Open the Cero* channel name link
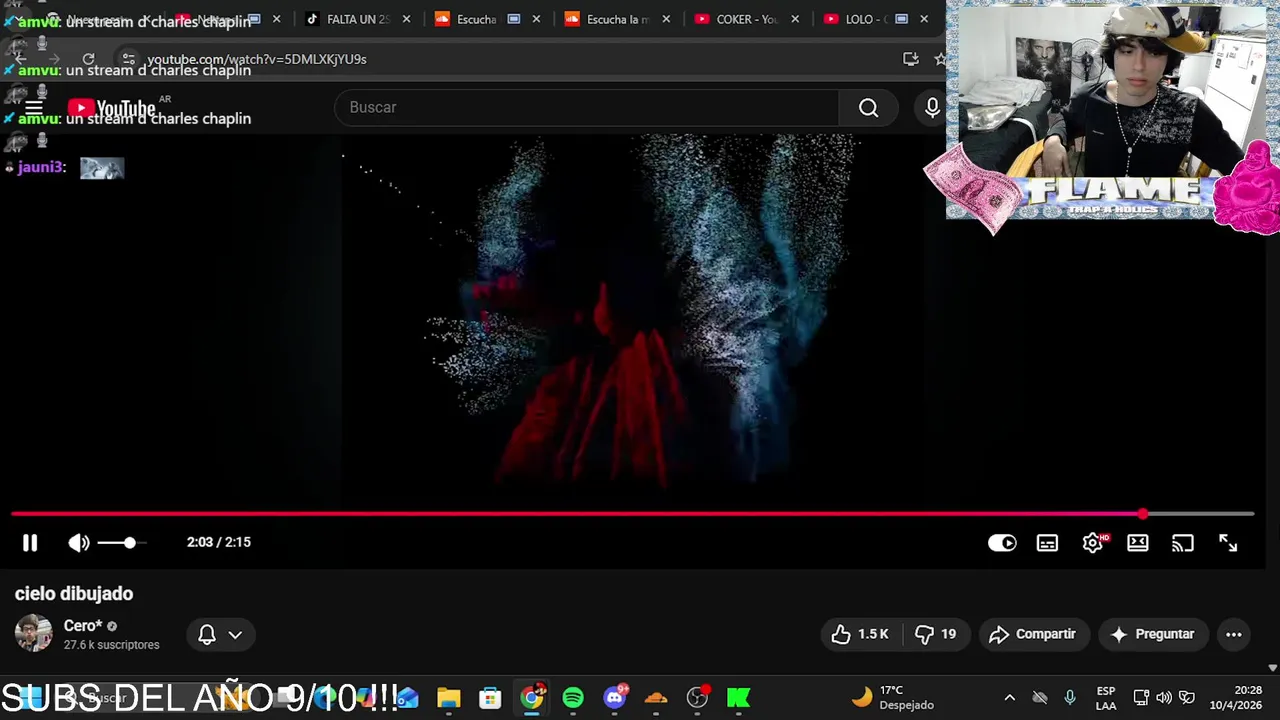The height and width of the screenshot is (720, 1280). point(83,626)
